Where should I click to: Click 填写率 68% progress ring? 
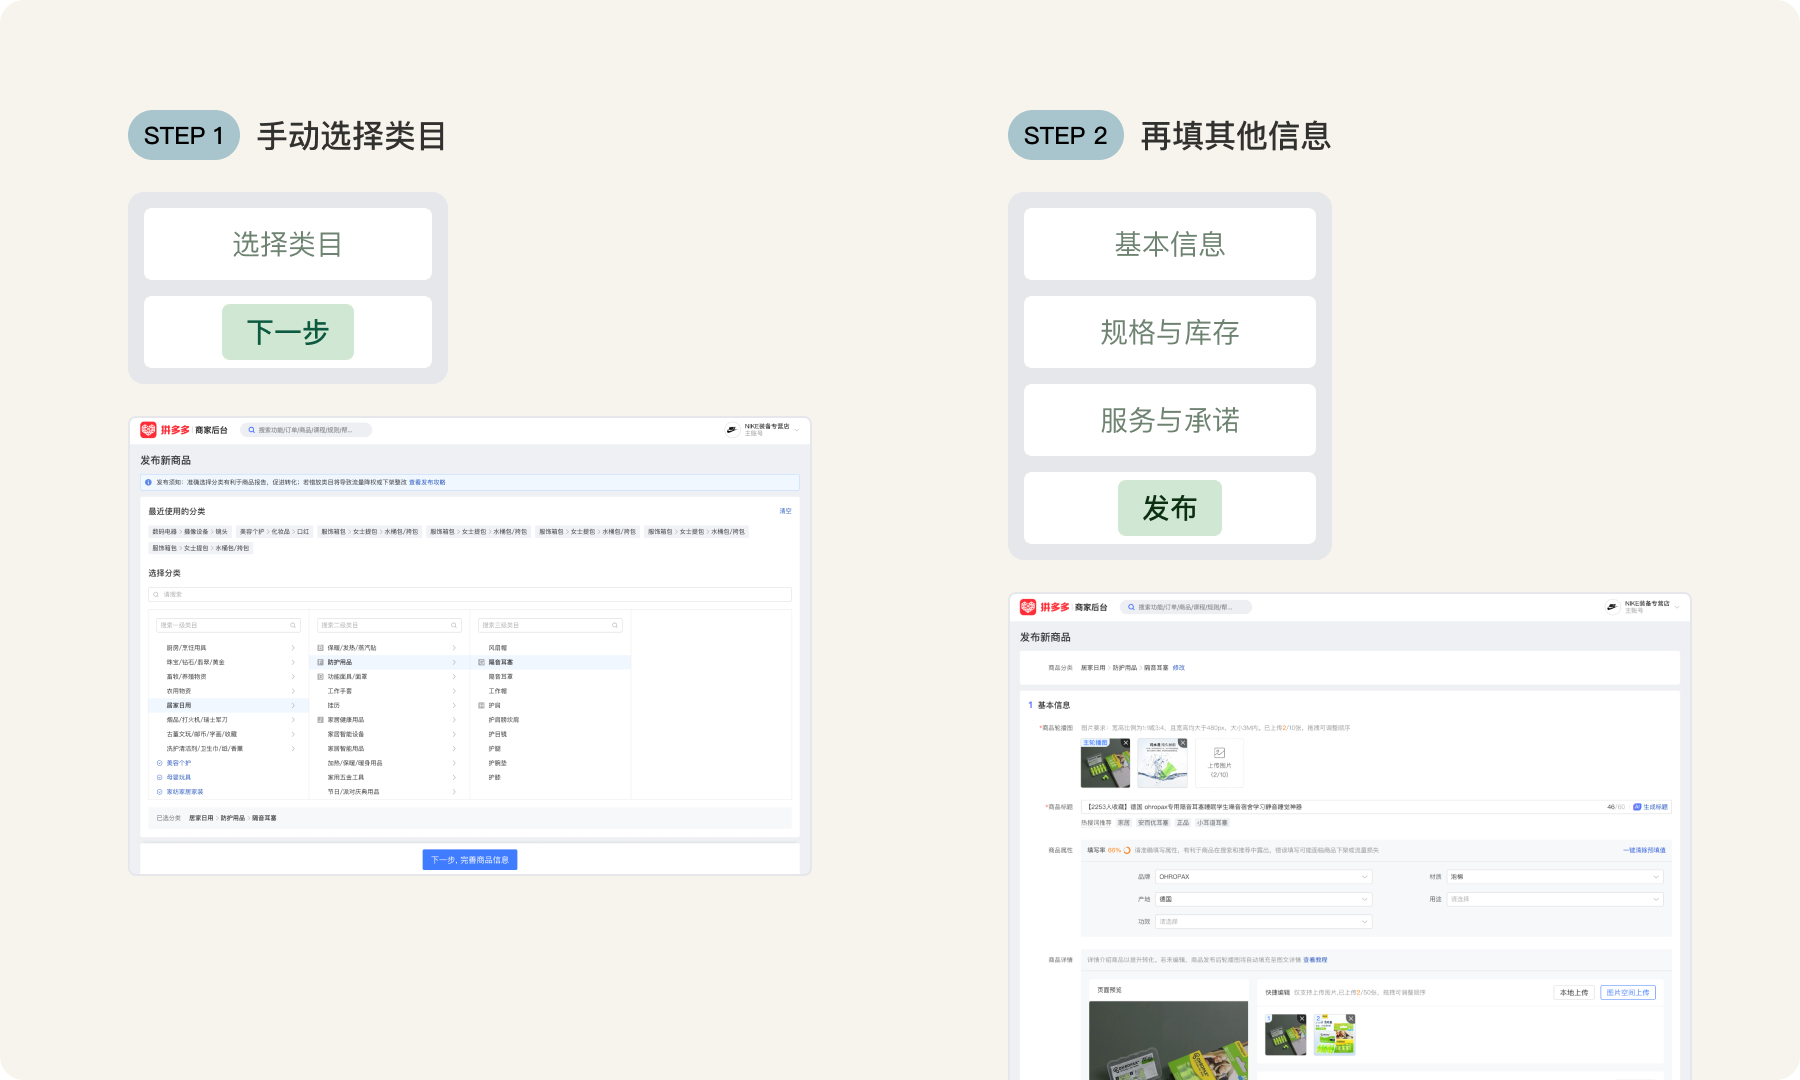click(1127, 850)
